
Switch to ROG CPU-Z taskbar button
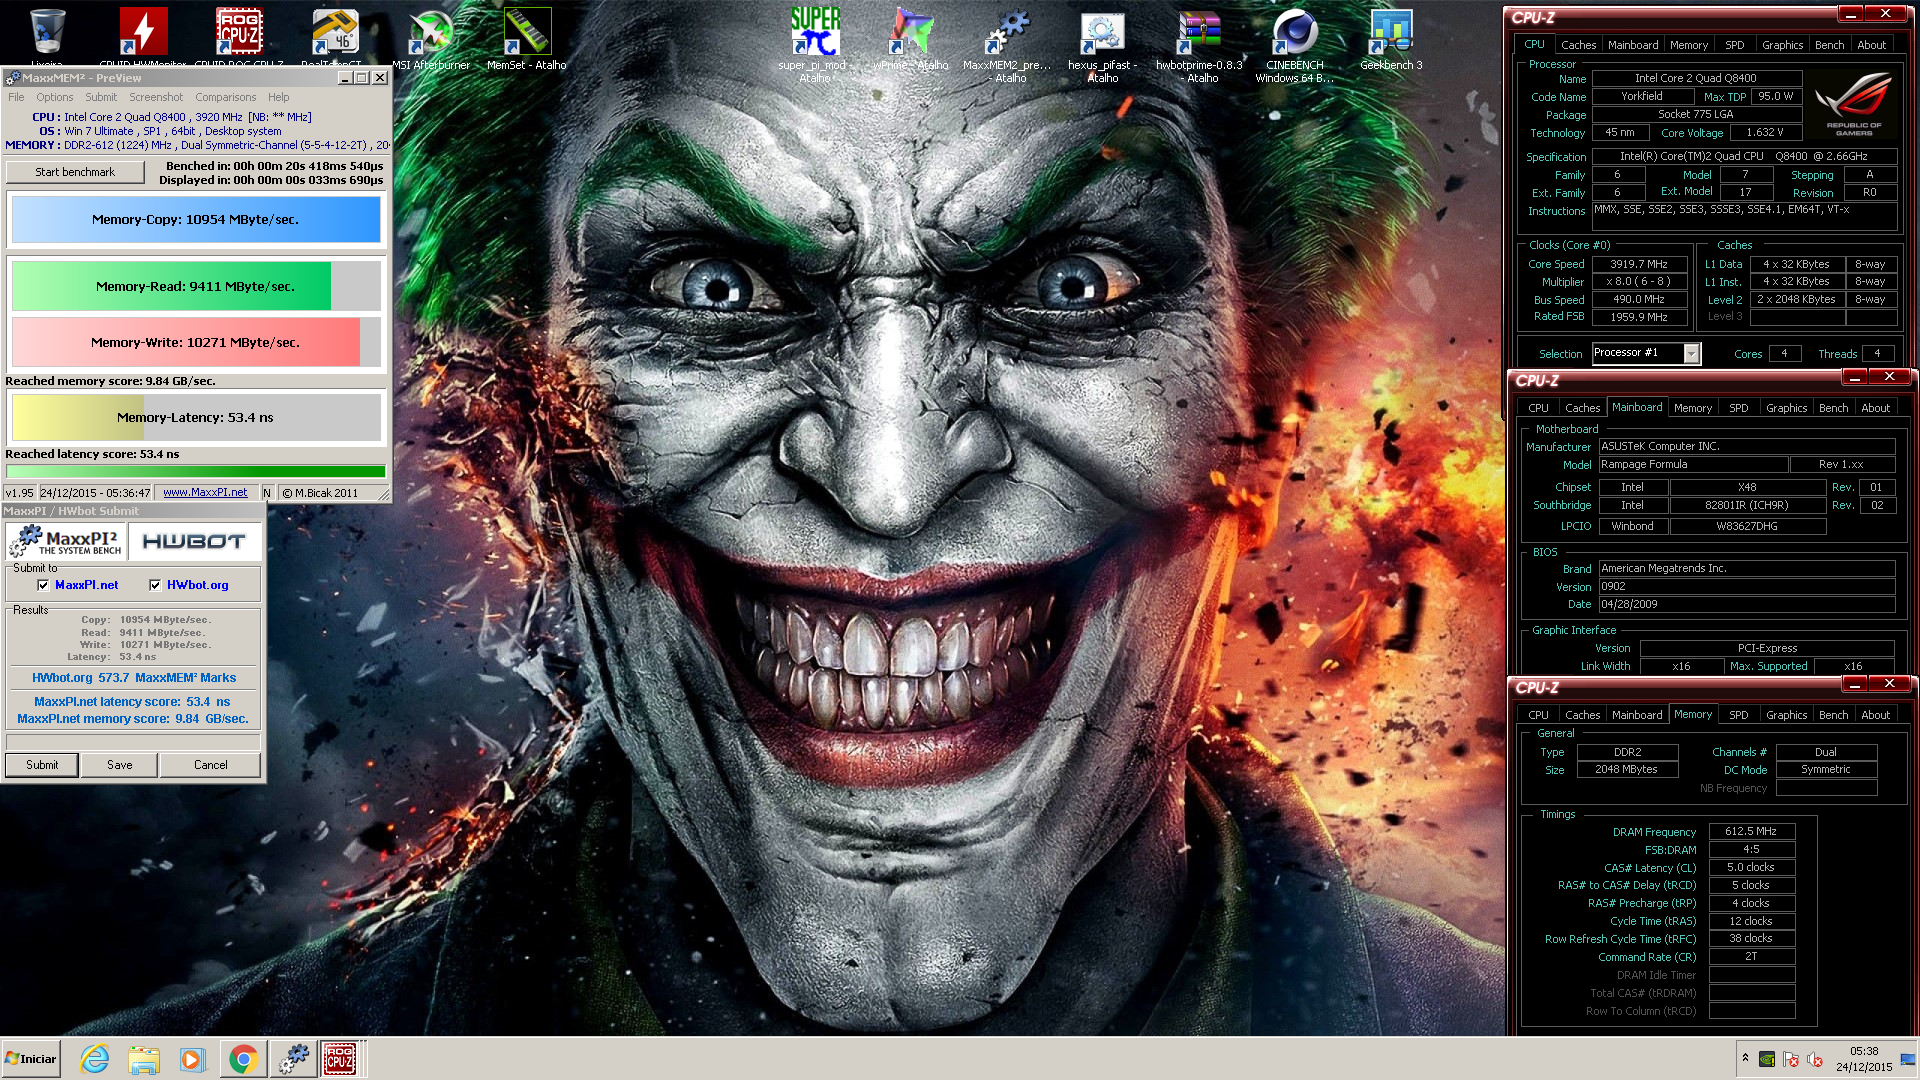(x=340, y=1059)
